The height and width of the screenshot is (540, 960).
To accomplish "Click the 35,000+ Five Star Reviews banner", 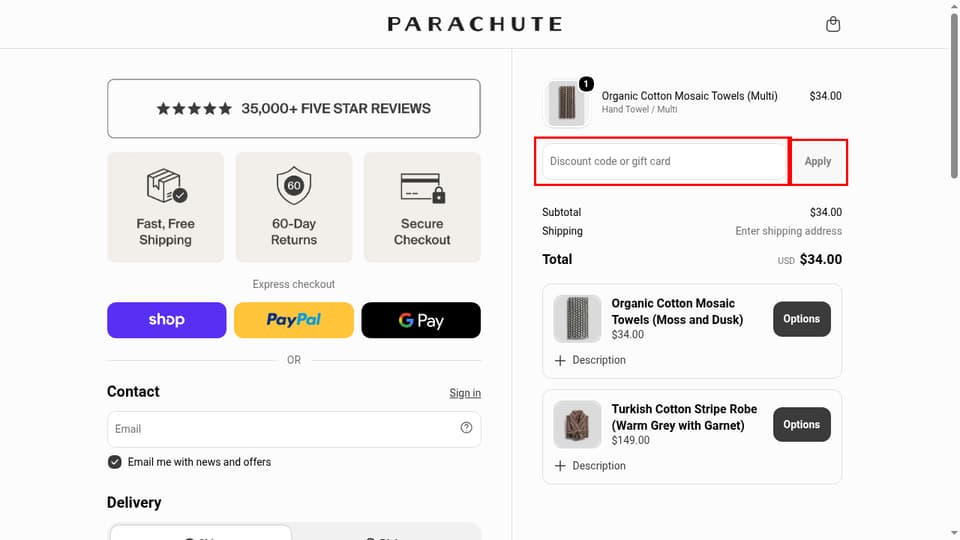I will pos(294,108).
